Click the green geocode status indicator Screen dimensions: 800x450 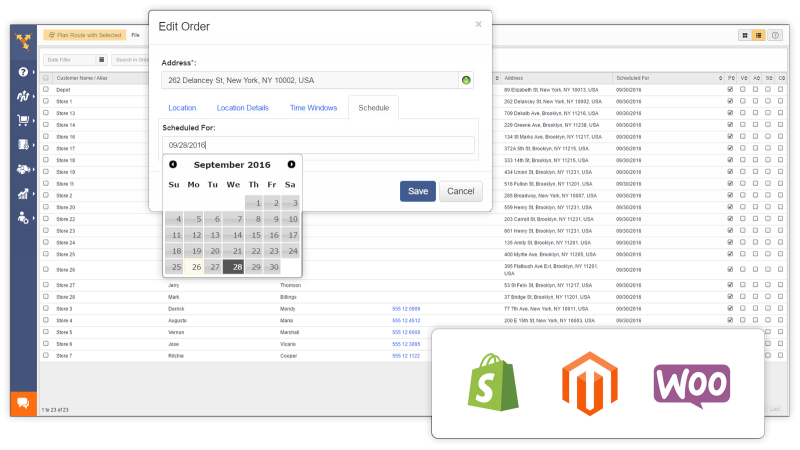coord(466,80)
